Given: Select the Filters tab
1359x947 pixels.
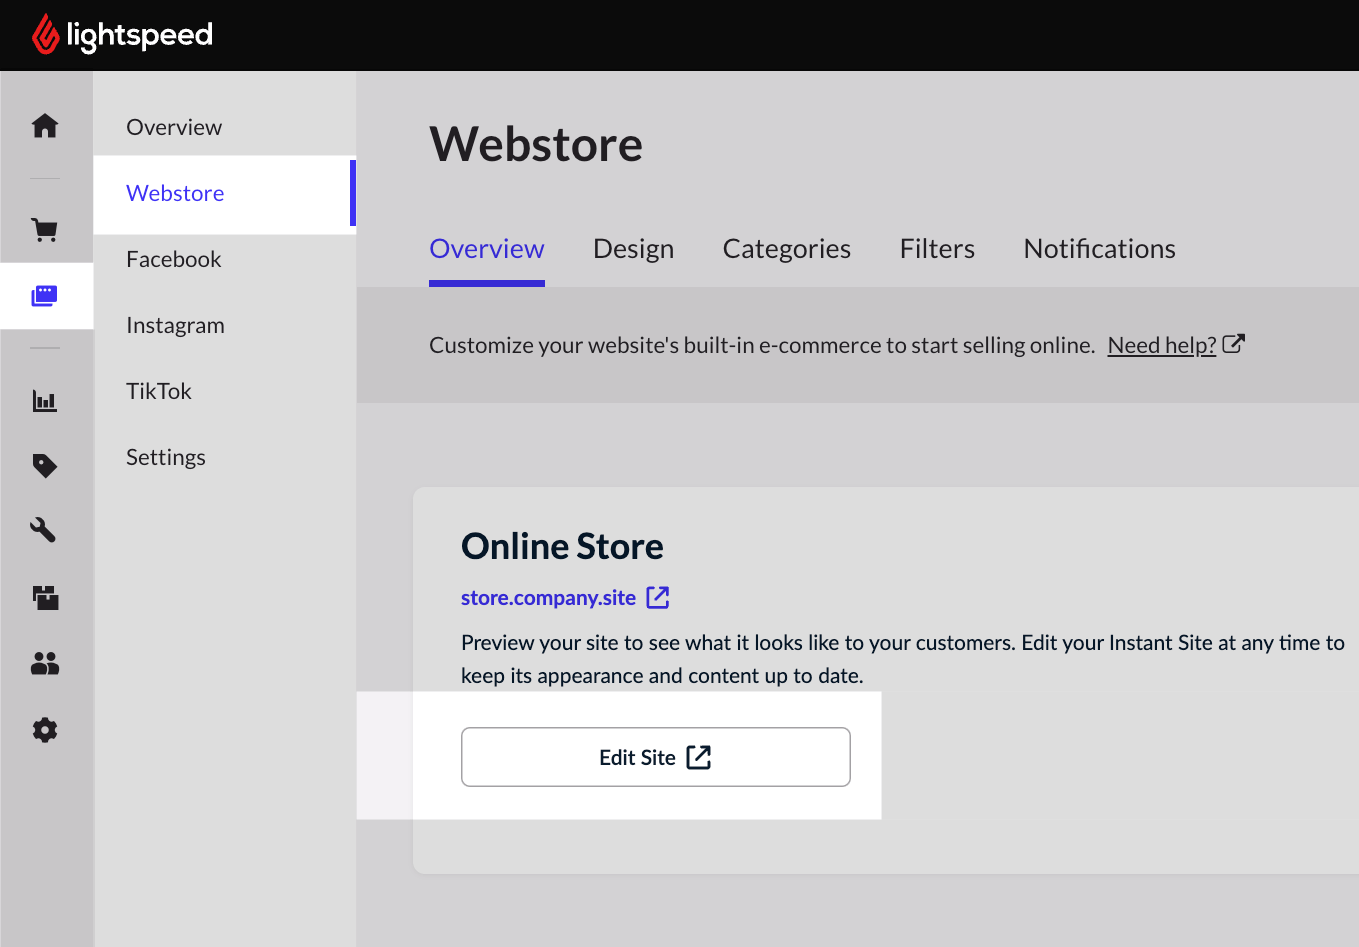Looking at the screenshot, I should click(937, 248).
